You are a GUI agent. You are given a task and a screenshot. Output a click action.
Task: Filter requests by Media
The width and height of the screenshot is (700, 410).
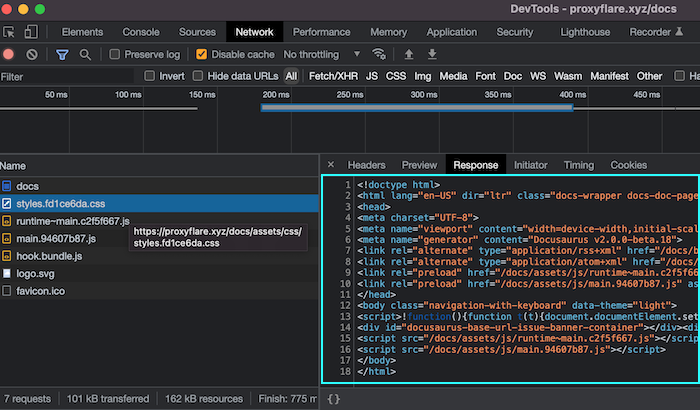coord(453,76)
